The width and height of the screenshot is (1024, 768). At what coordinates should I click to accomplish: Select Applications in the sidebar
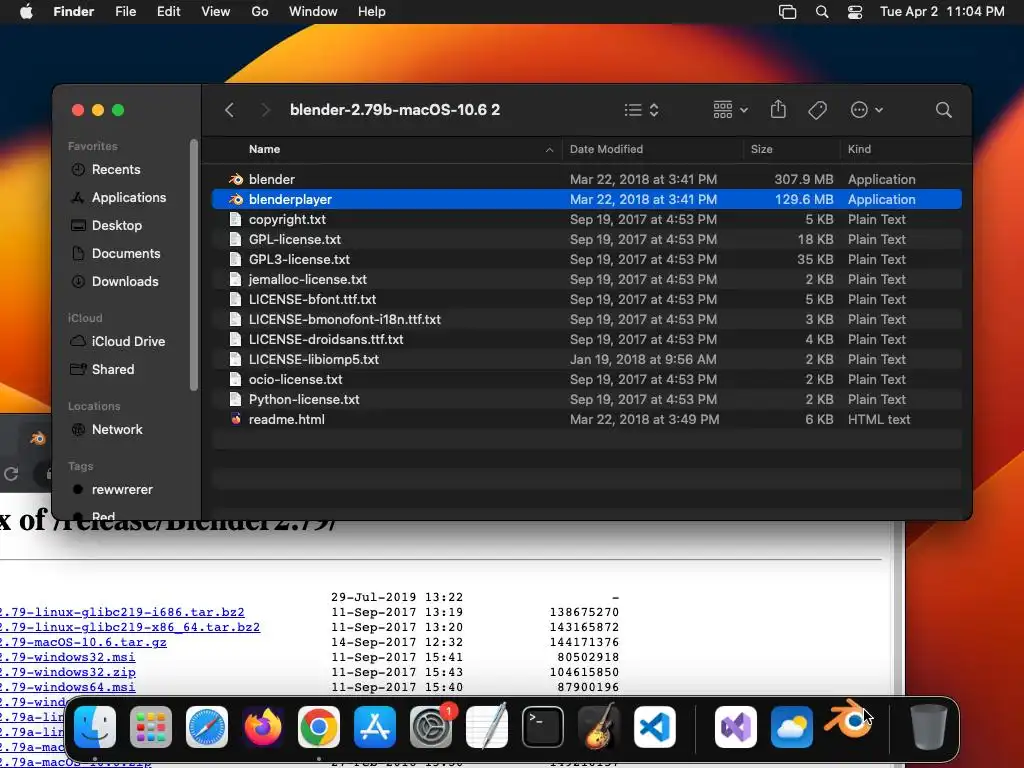point(129,197)
